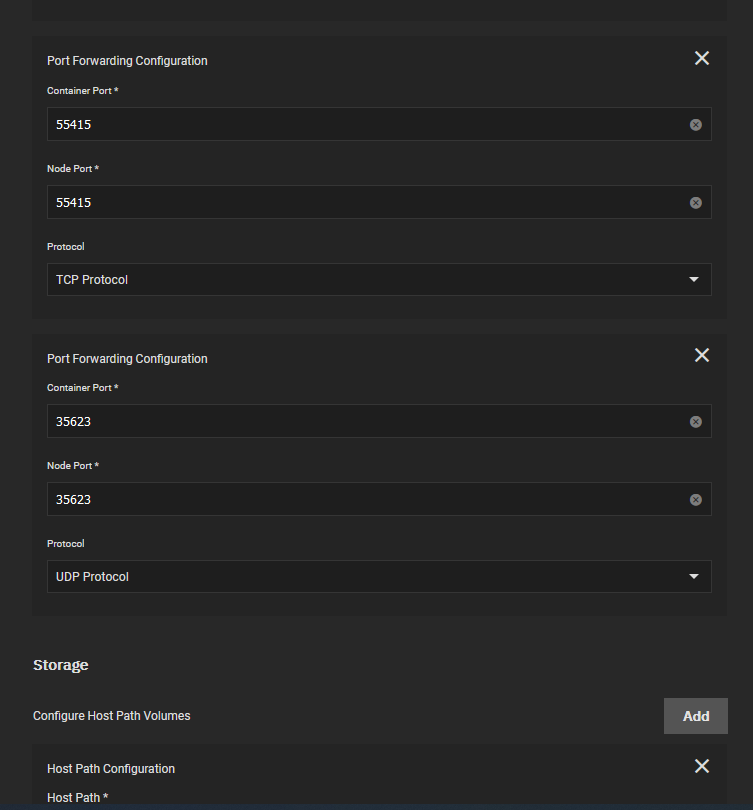
Task: Click the arrow on the UDP Protocol selector
Action: tap(694, 577)
